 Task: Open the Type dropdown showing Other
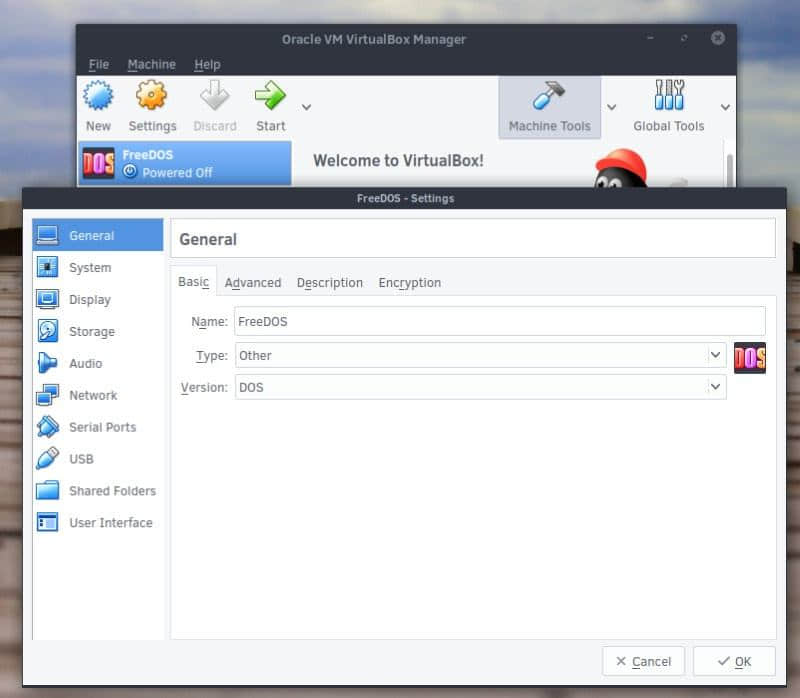[481, 355]
